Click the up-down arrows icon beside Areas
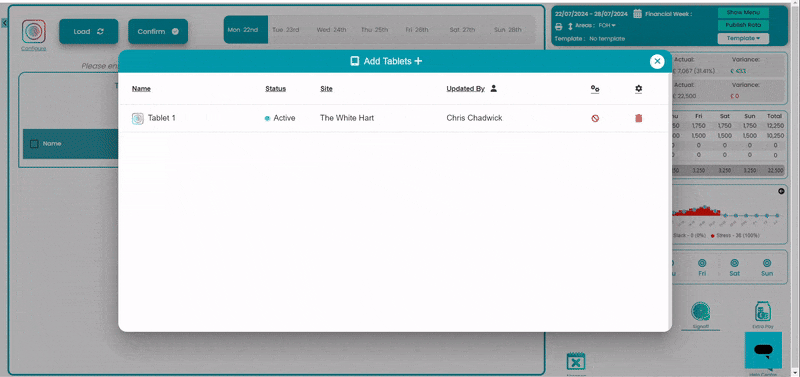 click(x=570, y=26)
